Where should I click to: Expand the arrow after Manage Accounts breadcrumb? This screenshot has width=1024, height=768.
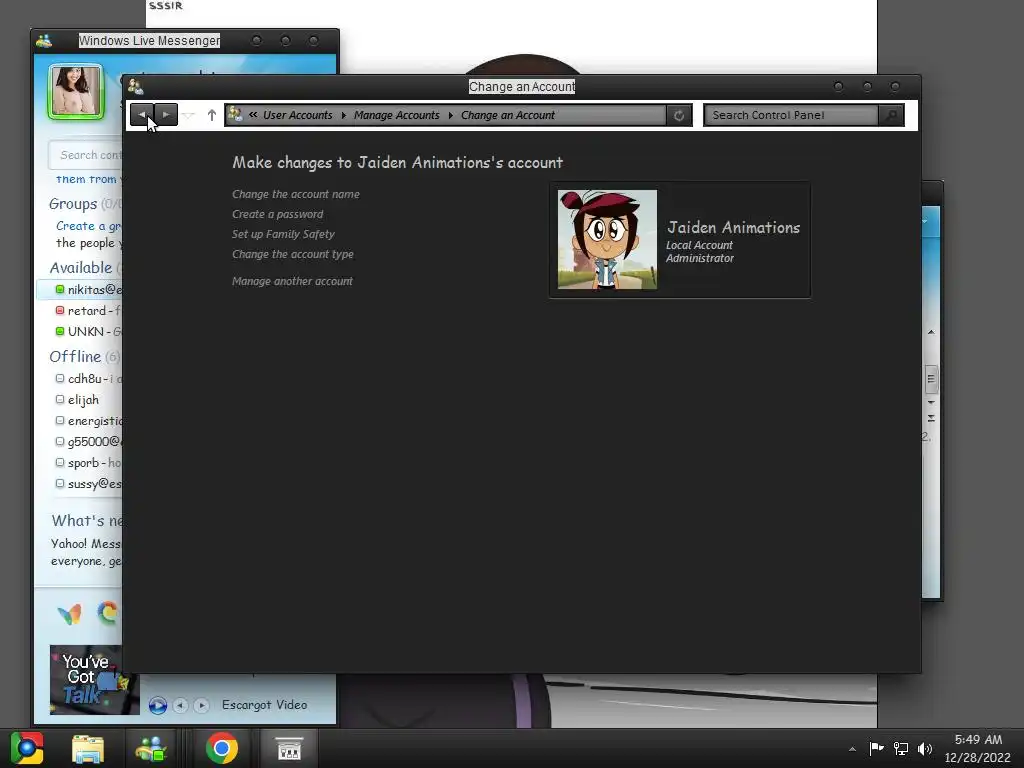(451, 116)
